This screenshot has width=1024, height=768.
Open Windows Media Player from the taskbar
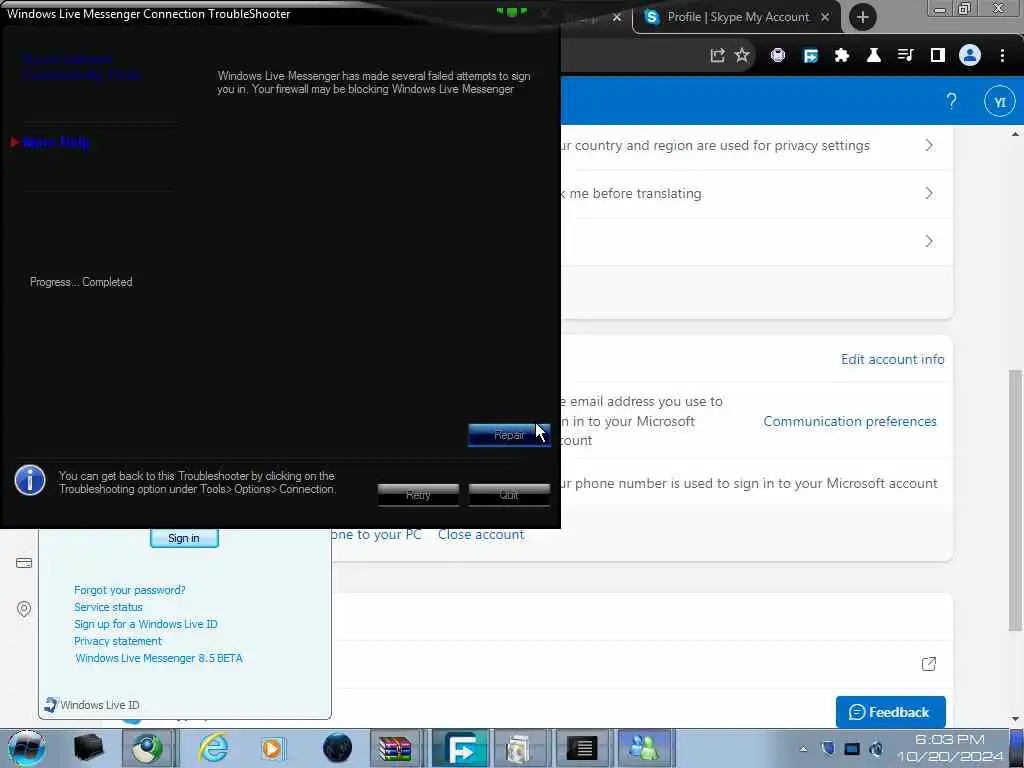click(273, 748)
